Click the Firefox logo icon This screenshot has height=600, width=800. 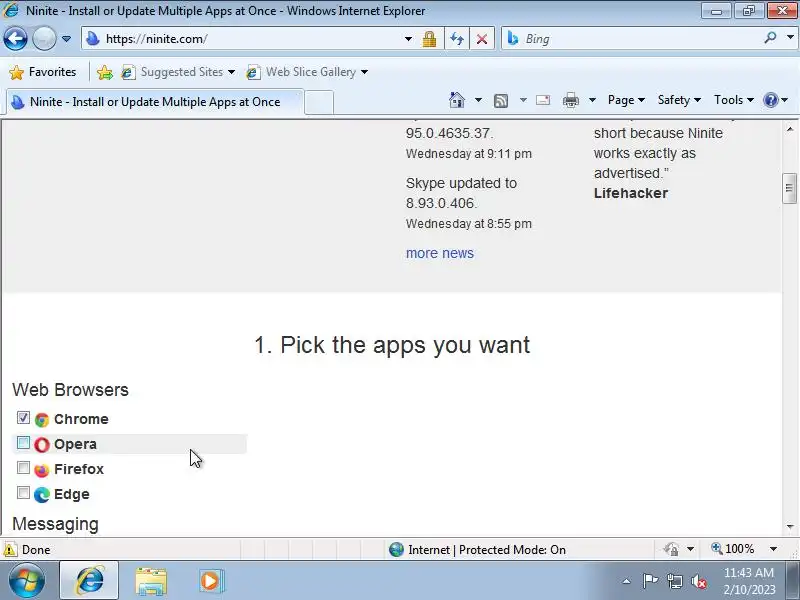tap(42, 469)
